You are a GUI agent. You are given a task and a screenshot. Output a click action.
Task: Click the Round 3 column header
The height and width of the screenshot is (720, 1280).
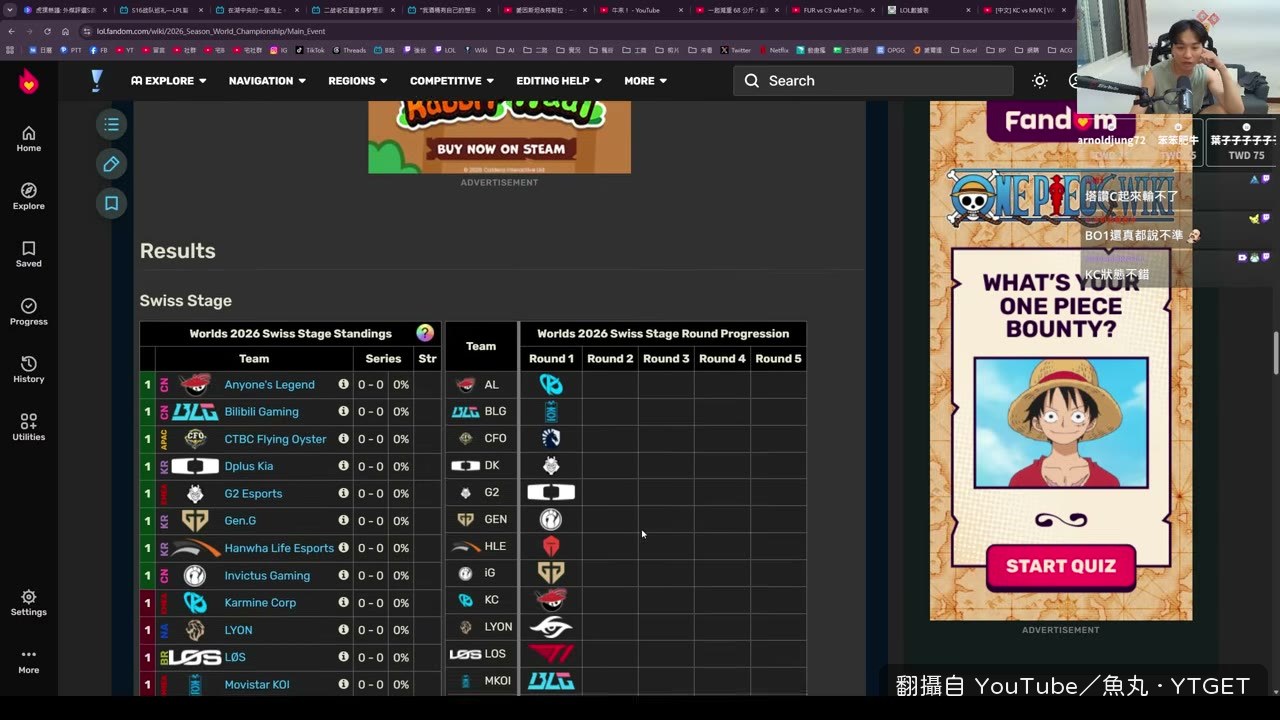tap(666, 358)
